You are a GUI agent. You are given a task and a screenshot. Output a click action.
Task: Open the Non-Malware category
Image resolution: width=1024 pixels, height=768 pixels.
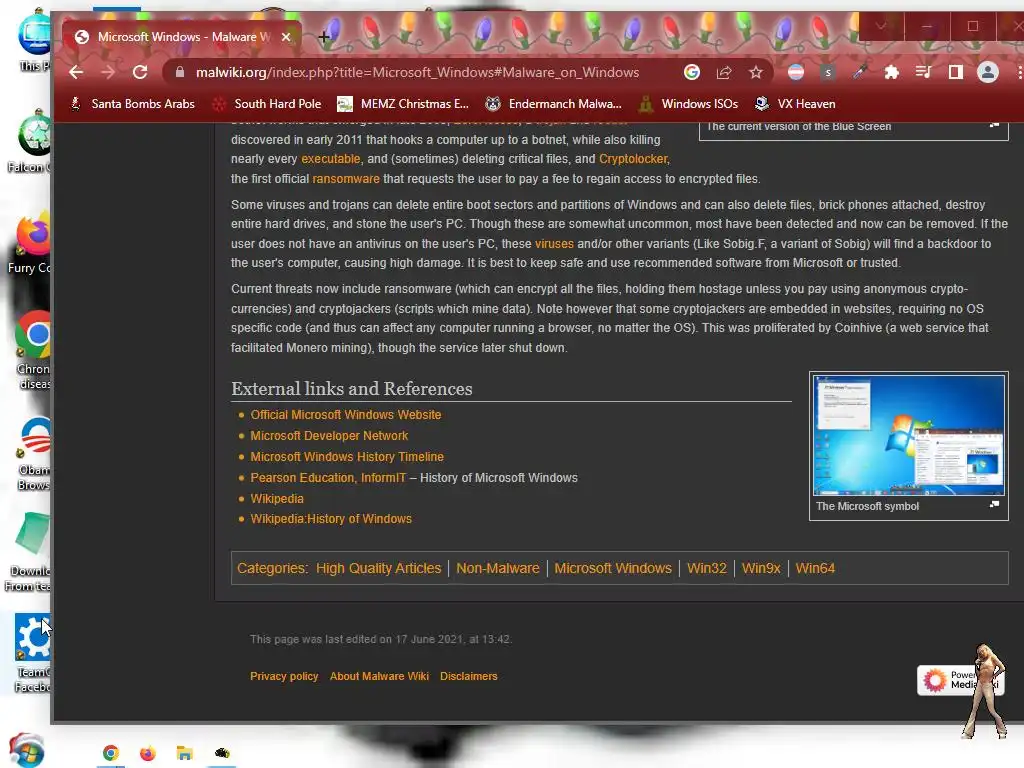click(x=498, y=568)
